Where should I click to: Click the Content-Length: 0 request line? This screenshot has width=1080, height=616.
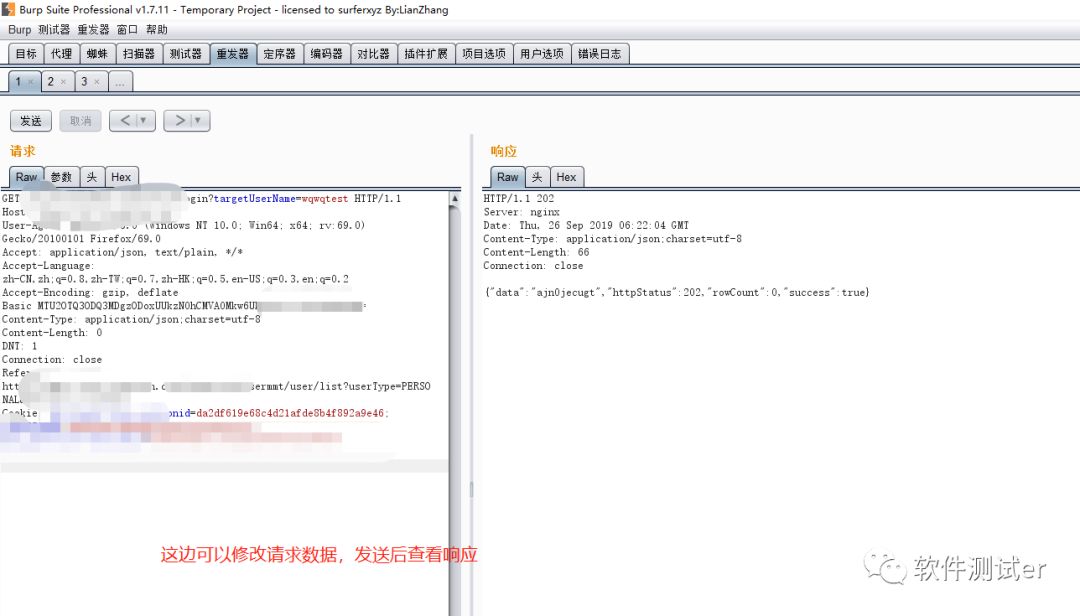pyautogui.click(x=52, y=333)
